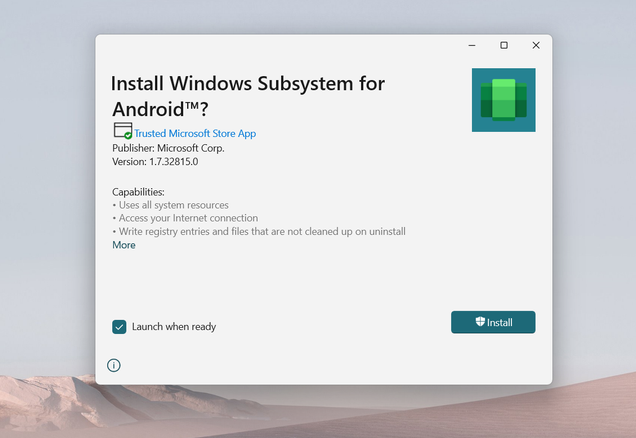Close the installer dialog
The height and width of the screenshot is (438, 636).
click(x=536, y=45)
